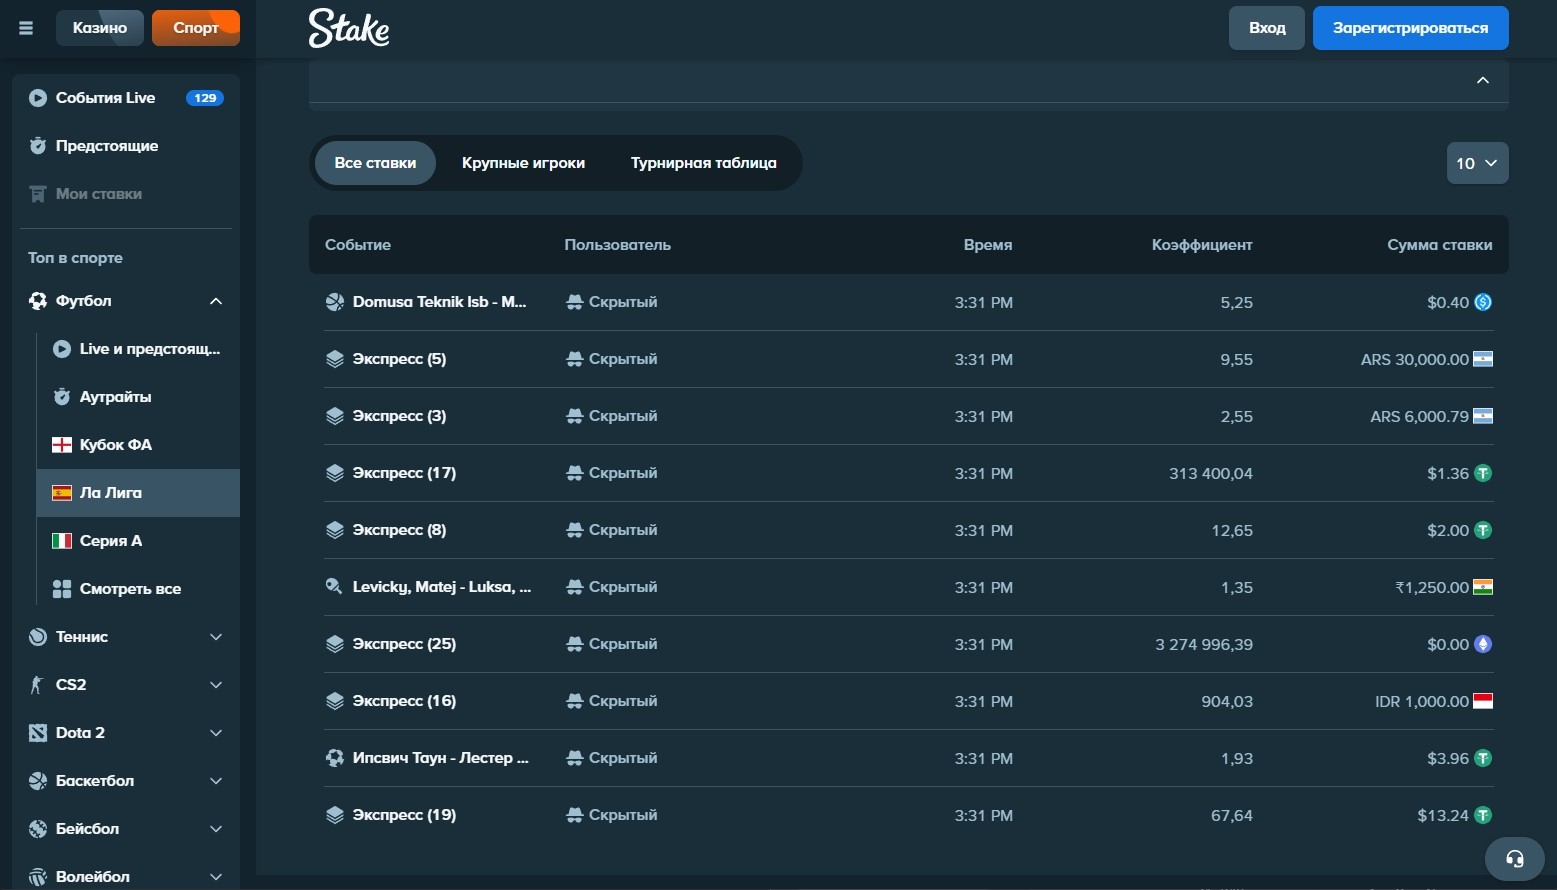Click the Events Live play icon
The height and width of the screenshot is (890, 1557).
tap(38, 98)
